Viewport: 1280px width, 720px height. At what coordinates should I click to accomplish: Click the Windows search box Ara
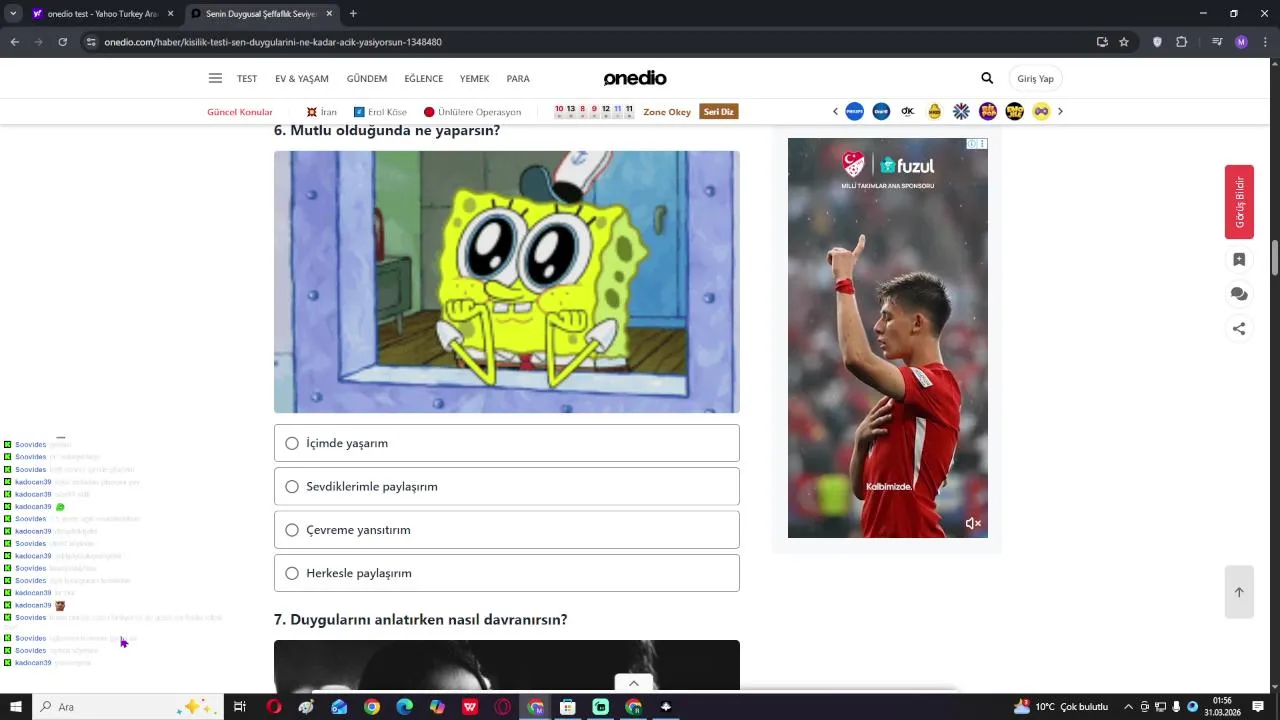pos(127,707)
